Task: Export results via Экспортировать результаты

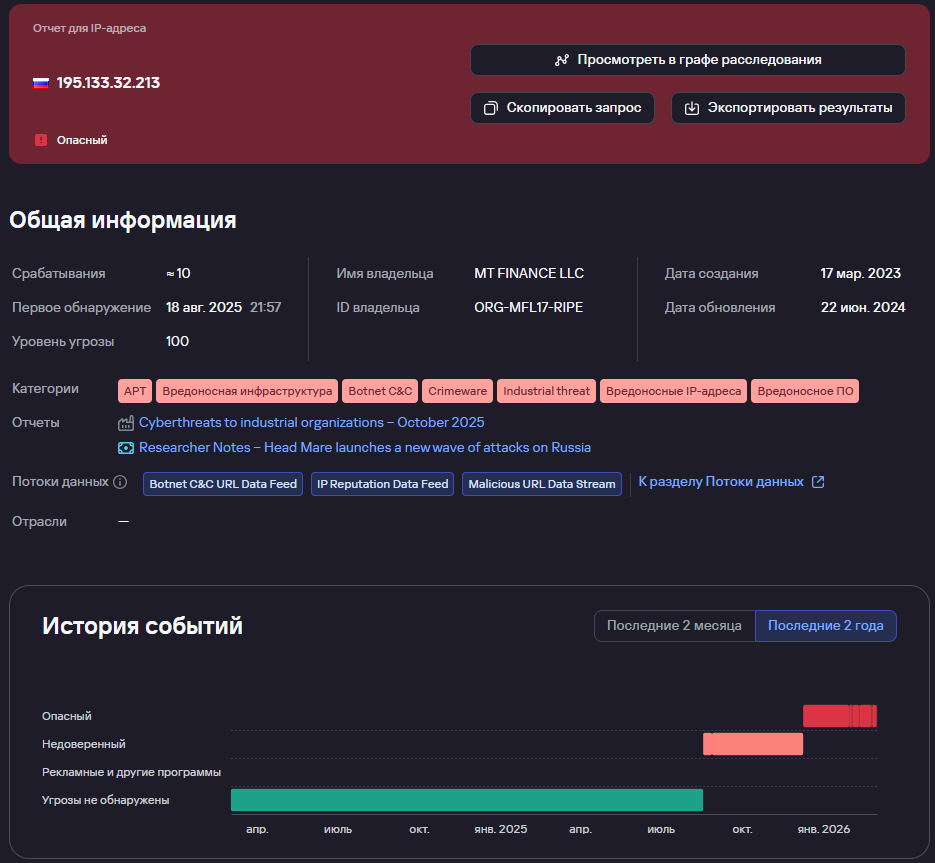Action: point(788,108)
